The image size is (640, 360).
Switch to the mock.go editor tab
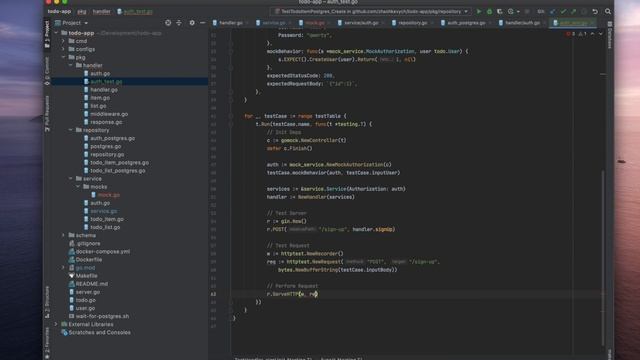coord(313,23)
